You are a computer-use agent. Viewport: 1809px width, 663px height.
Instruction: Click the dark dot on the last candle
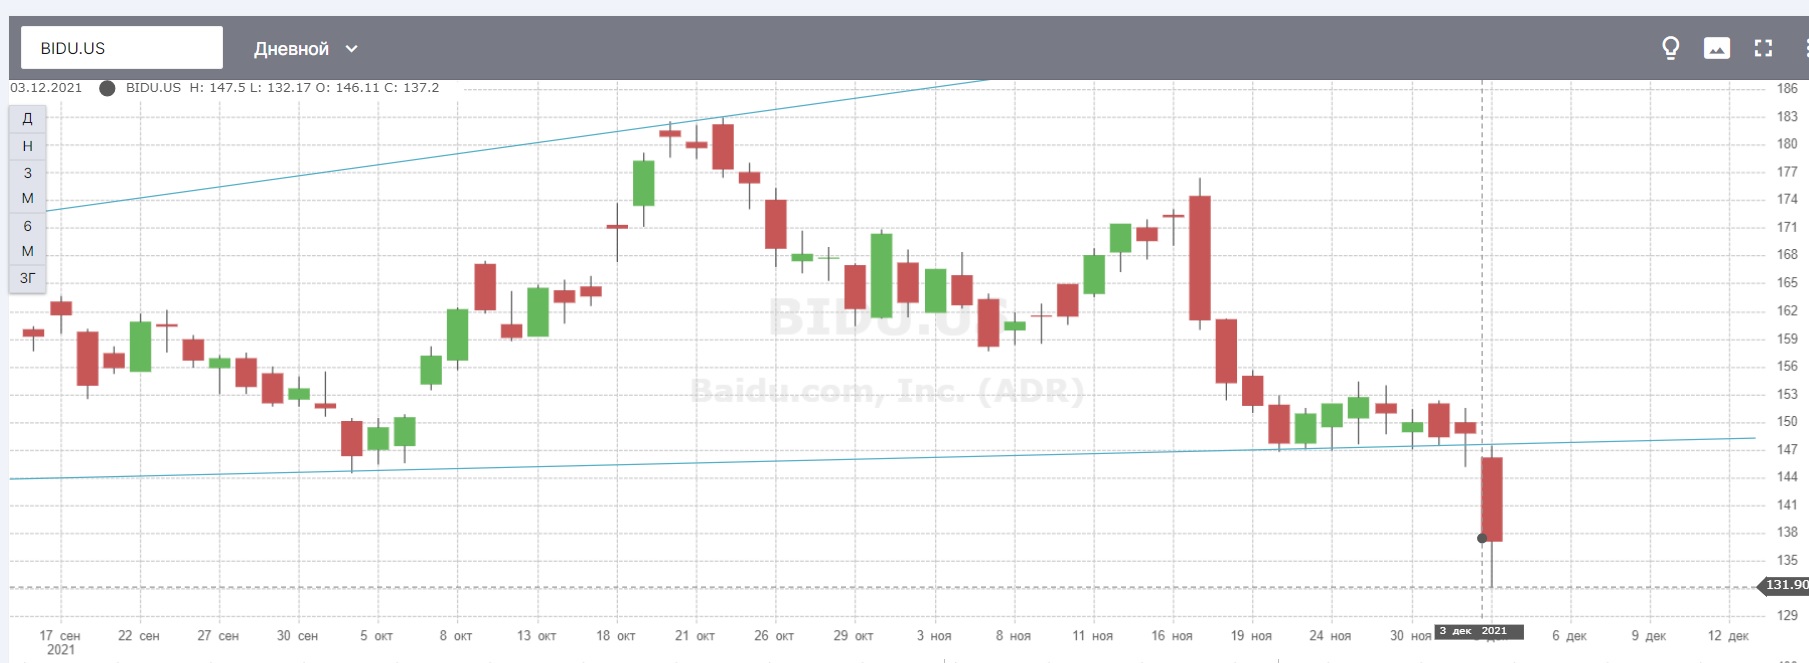1482,538
